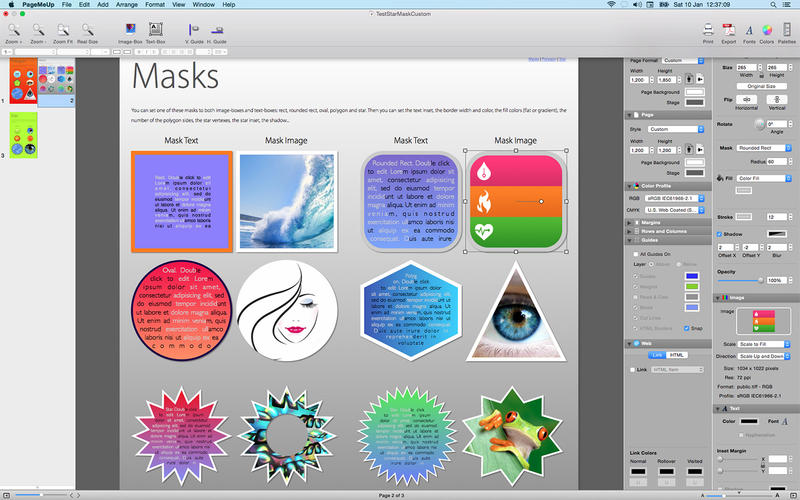Toggle the guide checkbox beside the green swatch
The image size is (800, 500).
[636, 287]
